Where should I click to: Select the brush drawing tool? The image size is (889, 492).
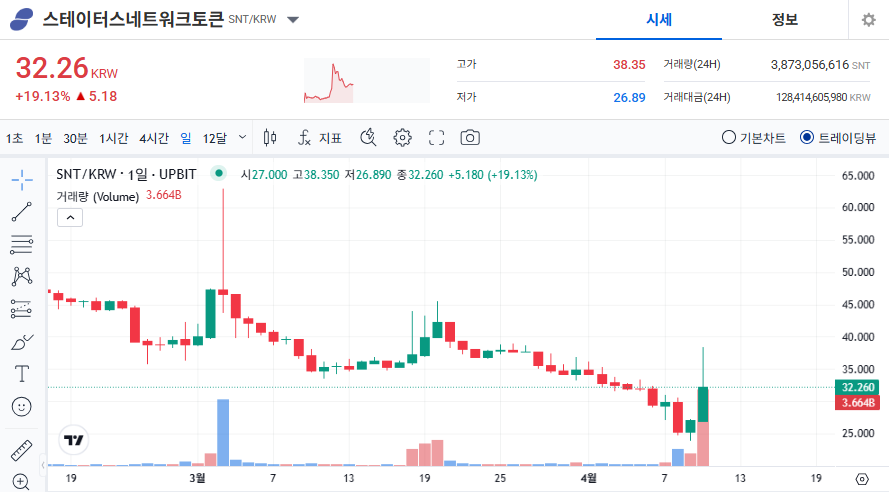pyautogui.click(x=22, y=342)
